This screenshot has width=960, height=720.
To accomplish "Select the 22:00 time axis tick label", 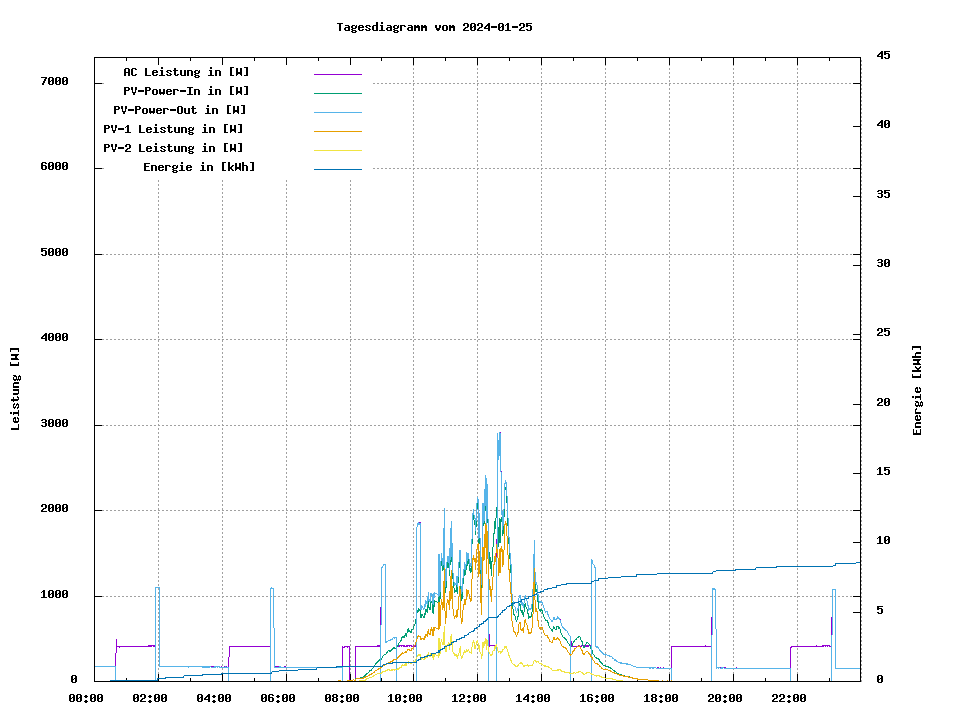I will (789, 698).
